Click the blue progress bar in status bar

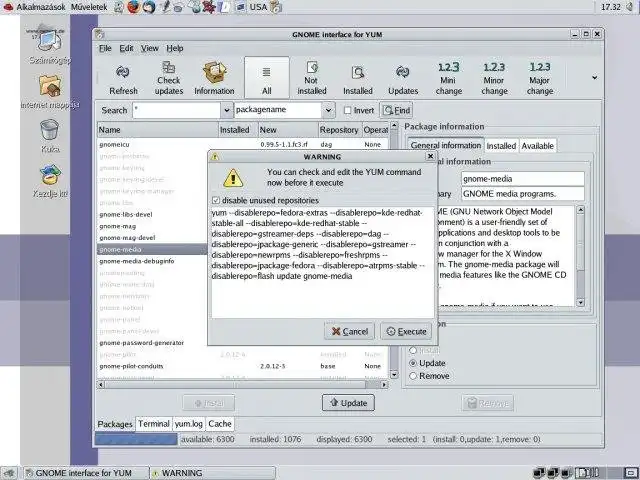pyautogui.click(x=136, y=439)
